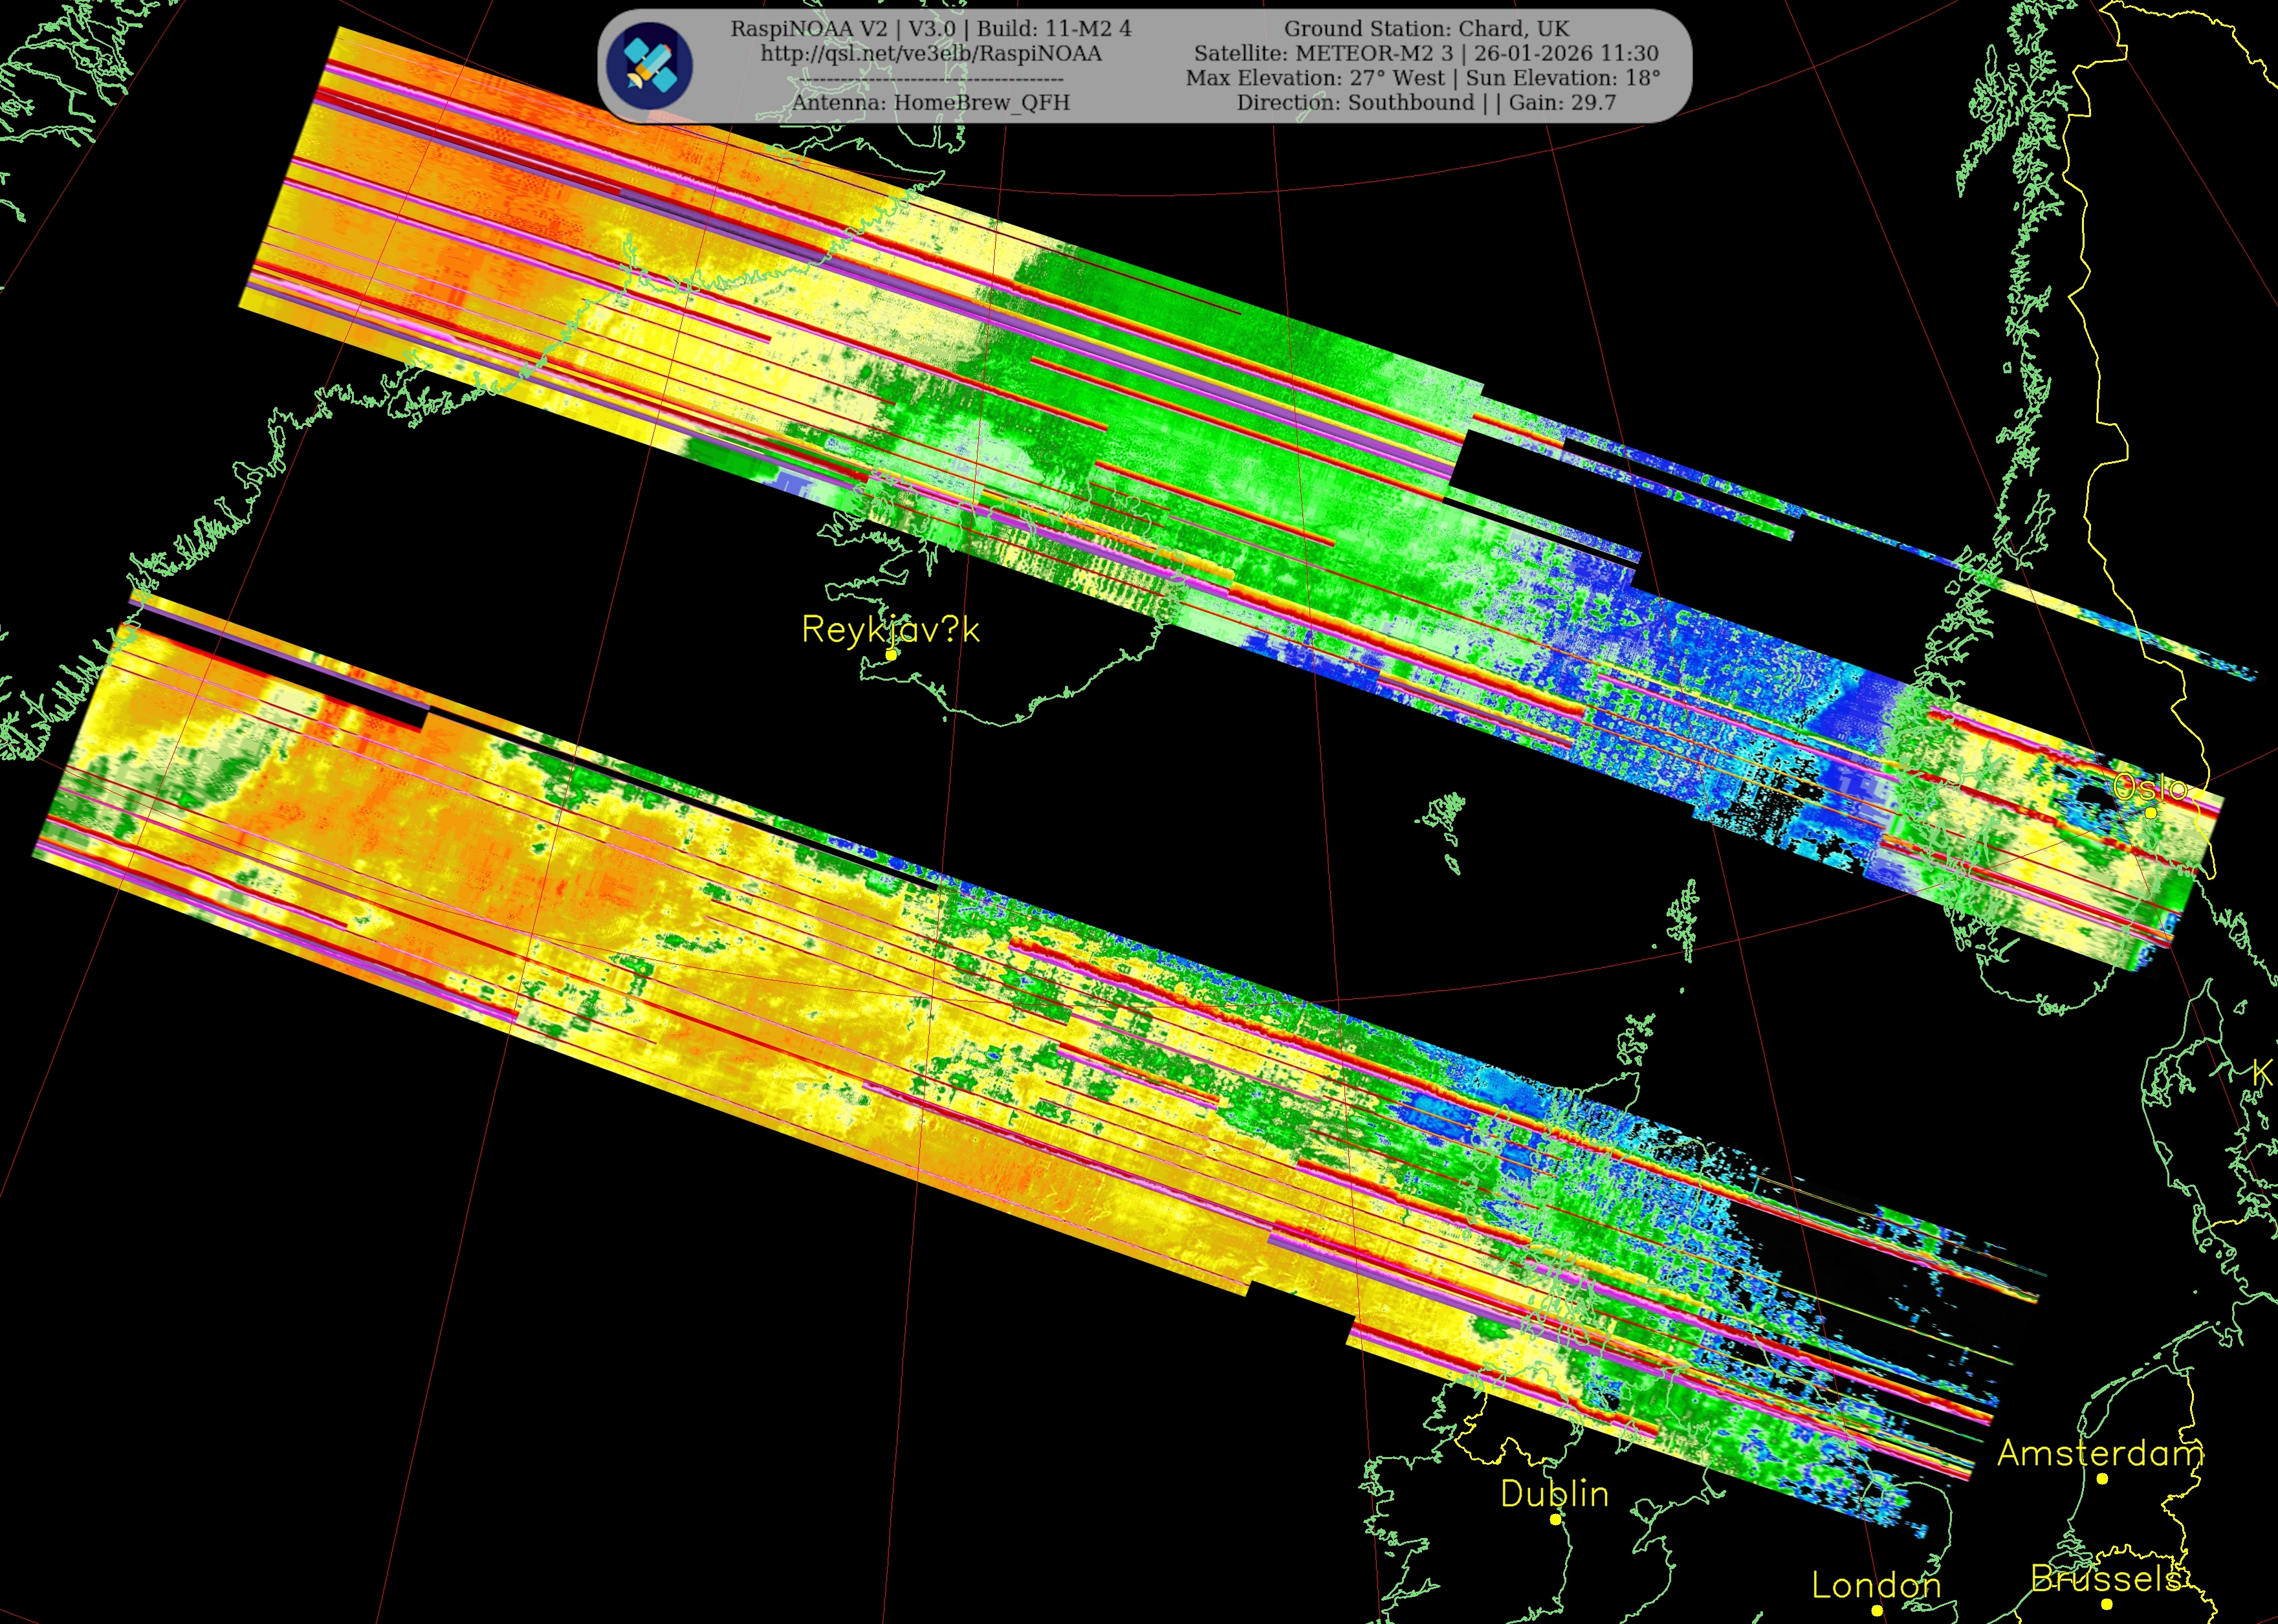Click the yellow dot marking Oslo

2151,813
